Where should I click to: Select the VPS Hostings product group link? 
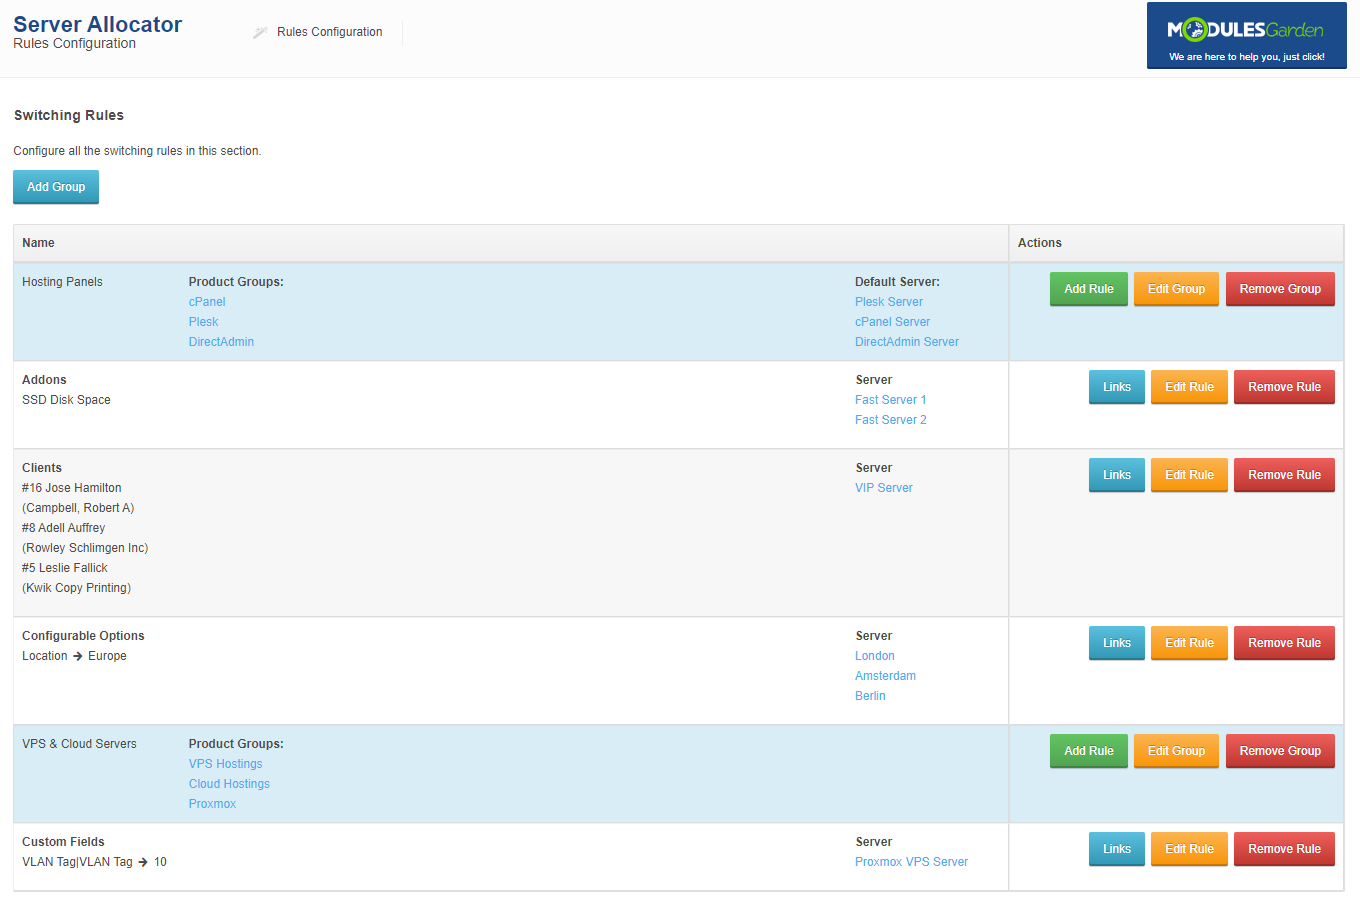[x=225, y=763]
